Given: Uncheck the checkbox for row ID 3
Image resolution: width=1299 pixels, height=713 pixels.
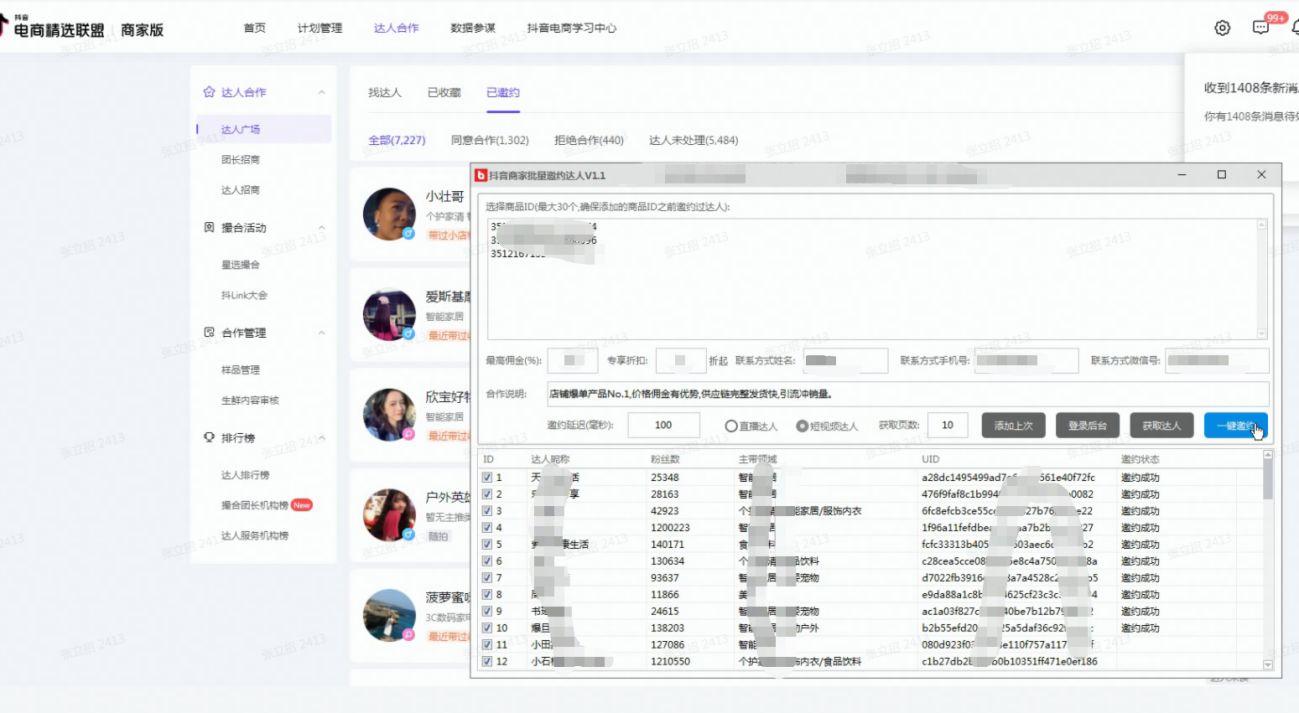Looking at the screenshot, I should coord(487,511).
